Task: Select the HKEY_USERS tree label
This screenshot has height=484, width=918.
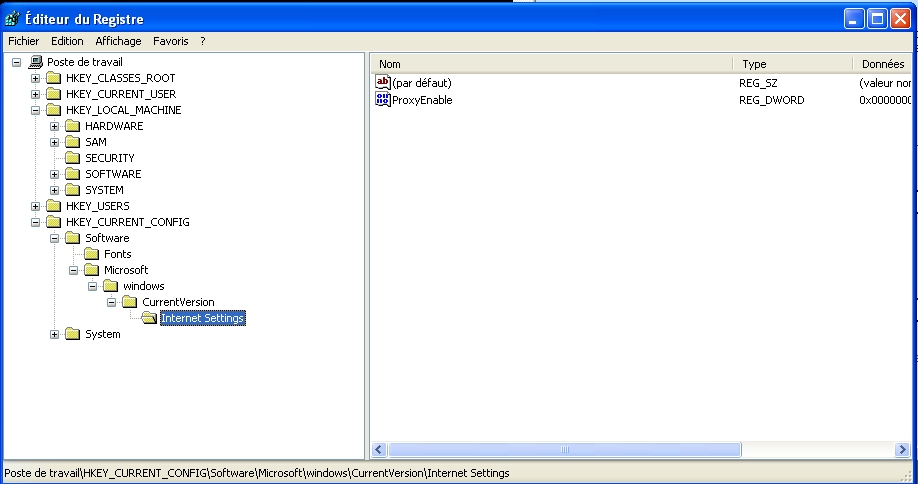Action: tap(98, 206)
